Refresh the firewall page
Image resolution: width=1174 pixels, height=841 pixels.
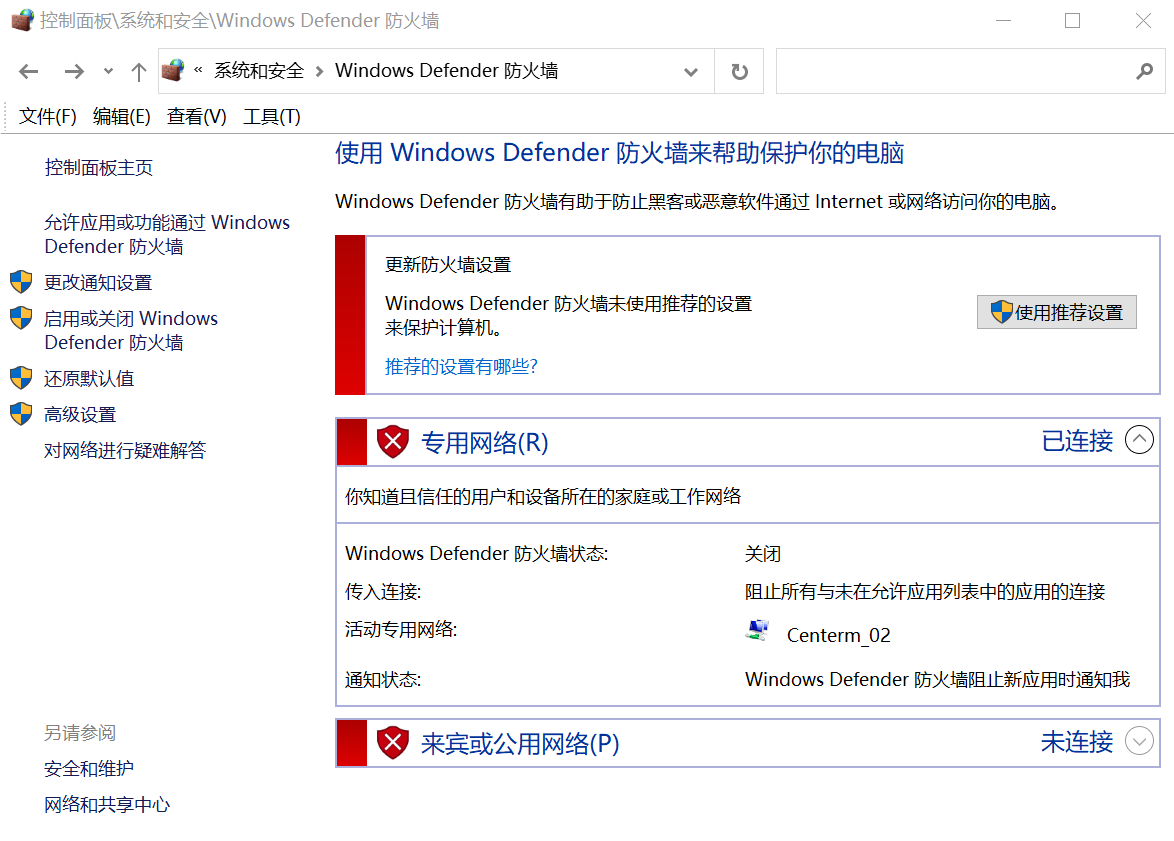(739, 71)
